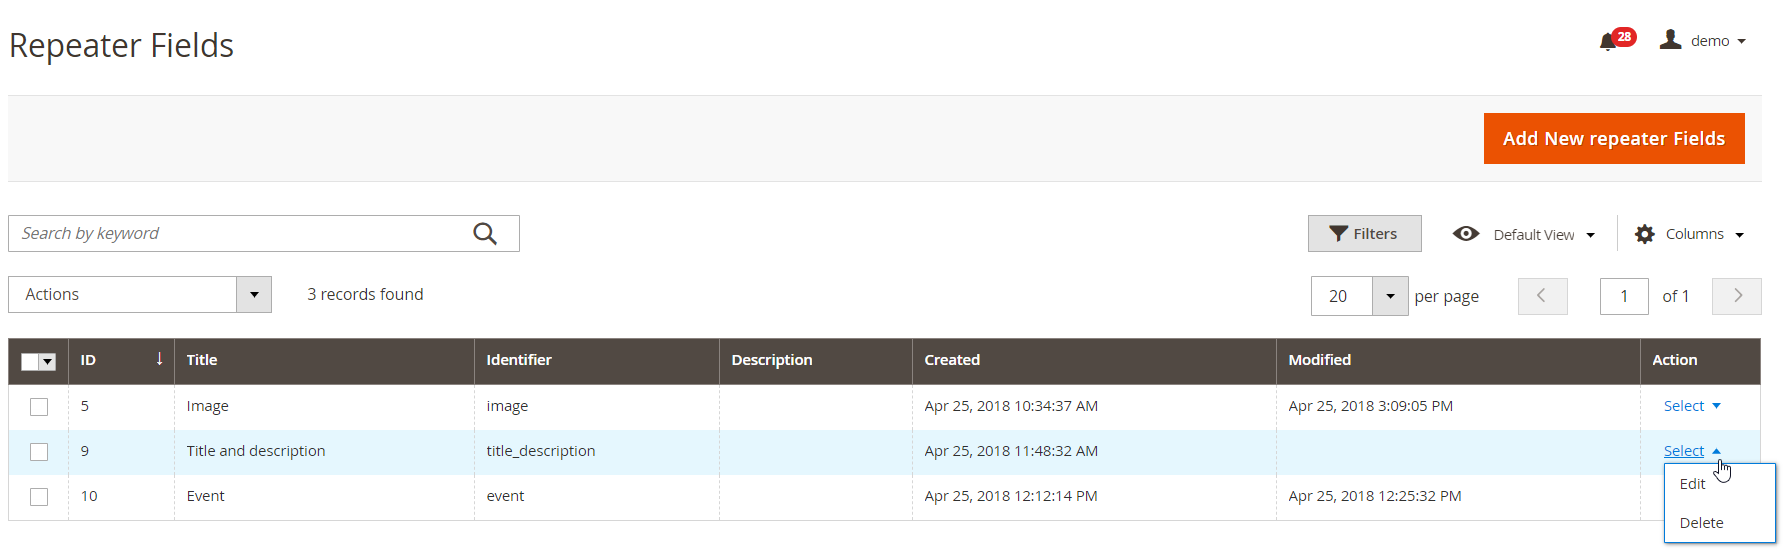1783x556 pixels.
Task: Open Select link for Image row
Action: click(1692, 406)
